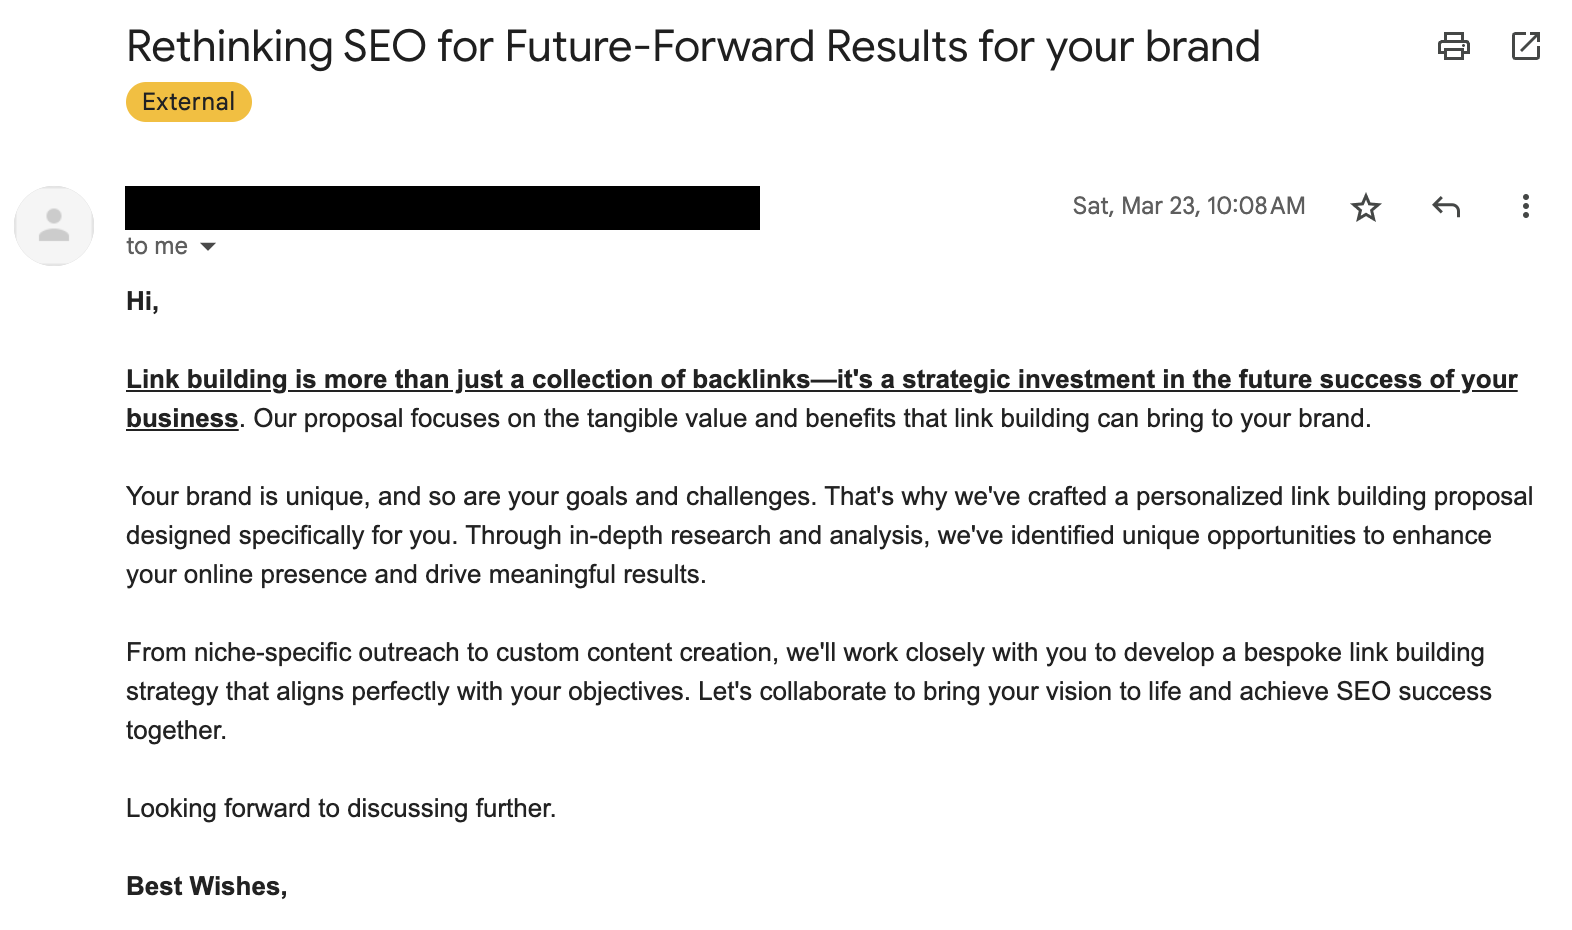The width and height of the screenshot is (1572, 930).
Task: Click the "Our proposal focuses" sentence
Action: [810, 419]
